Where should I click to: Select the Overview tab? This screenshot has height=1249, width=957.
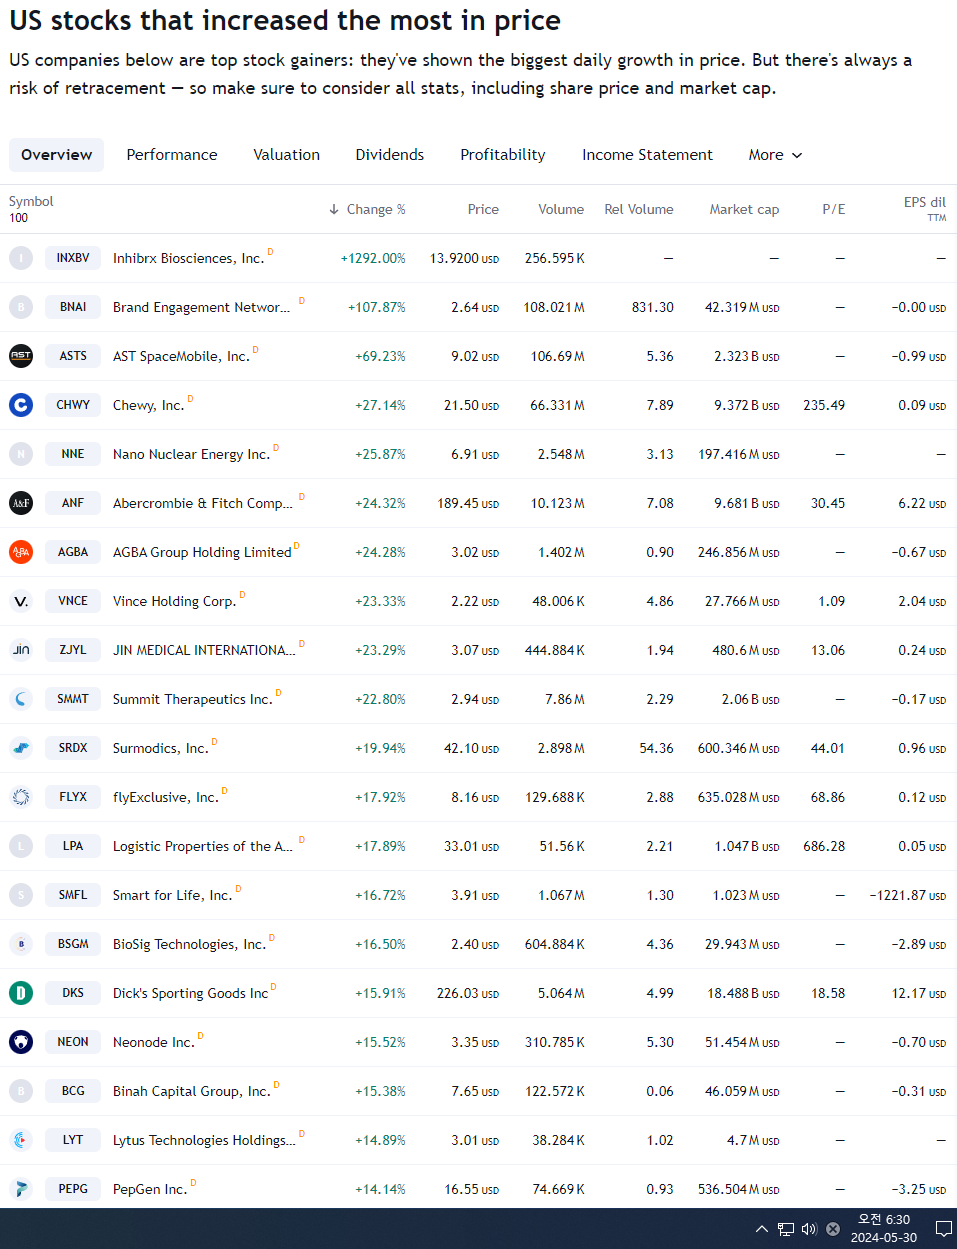(x=56, y=155)
